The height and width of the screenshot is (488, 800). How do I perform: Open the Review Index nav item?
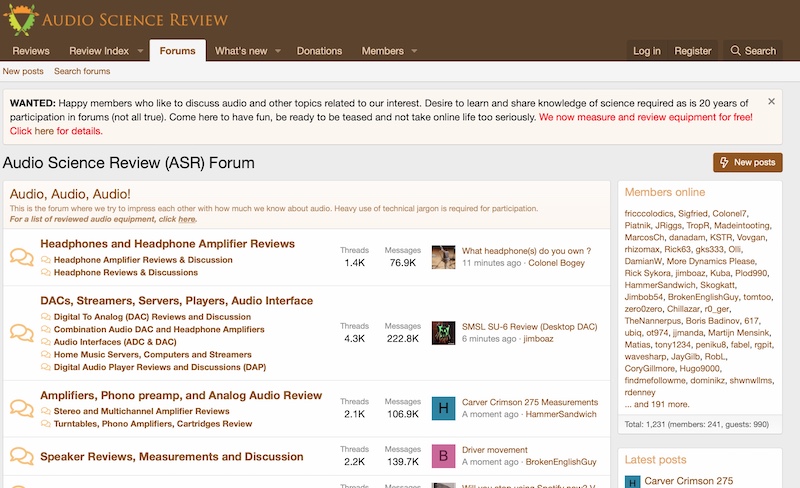pos(99,51)
